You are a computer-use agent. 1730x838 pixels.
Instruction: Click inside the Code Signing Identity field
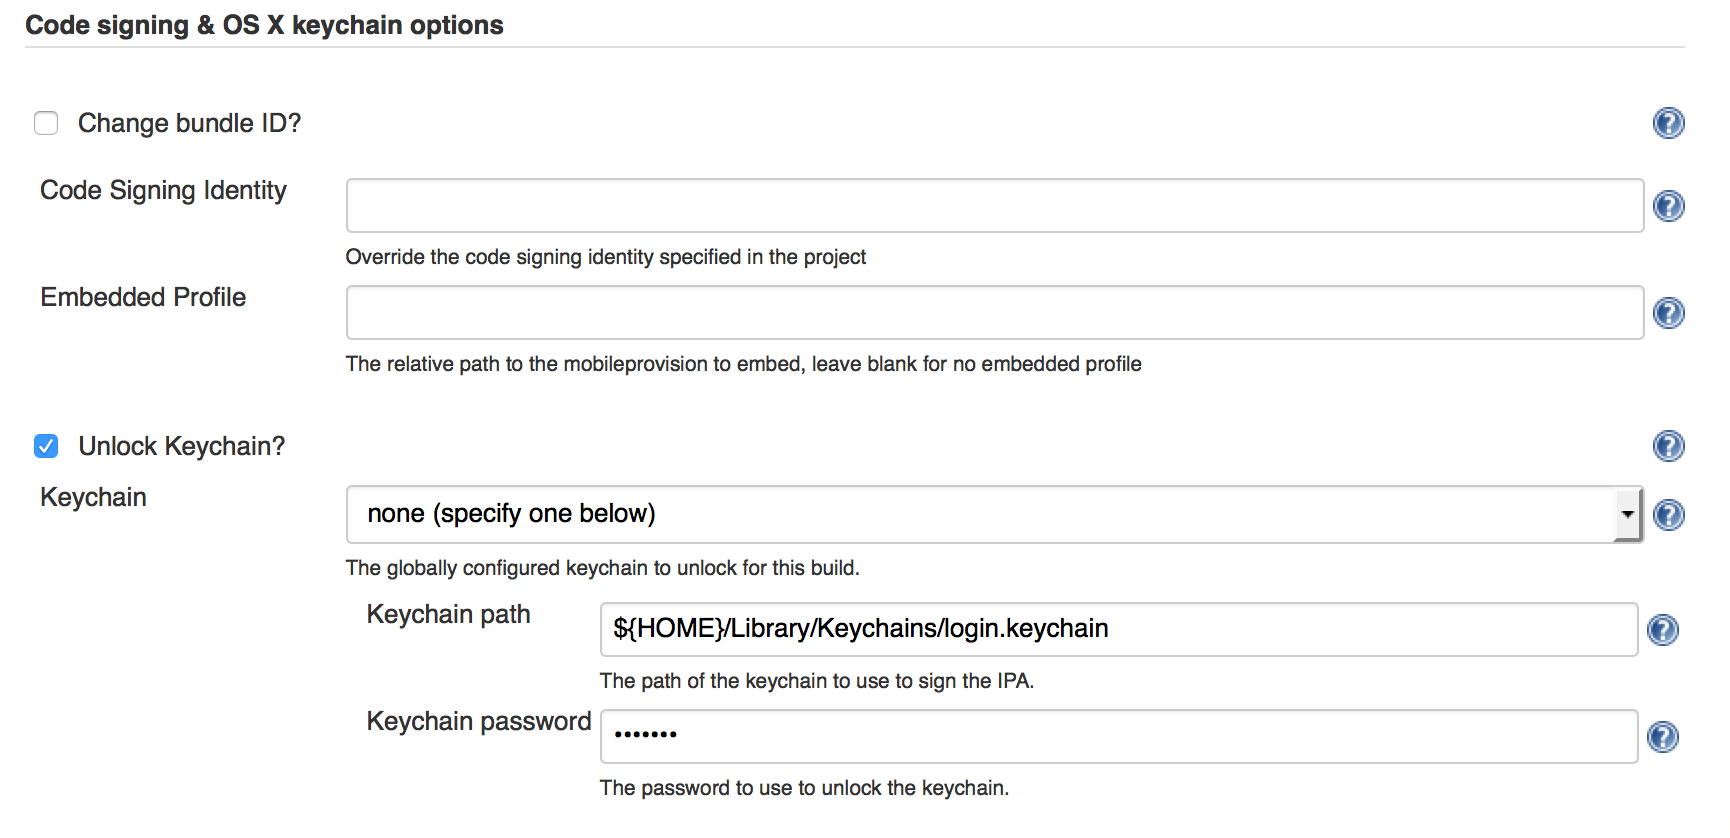[990, 205]
